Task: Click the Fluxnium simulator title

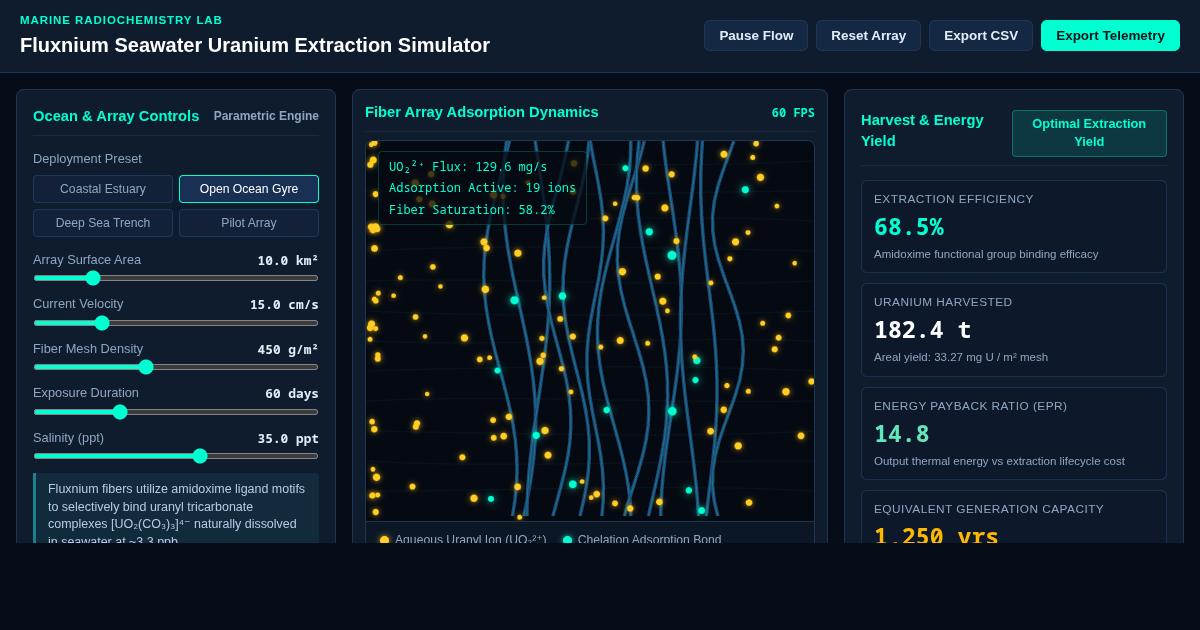Action: (255, 45)
